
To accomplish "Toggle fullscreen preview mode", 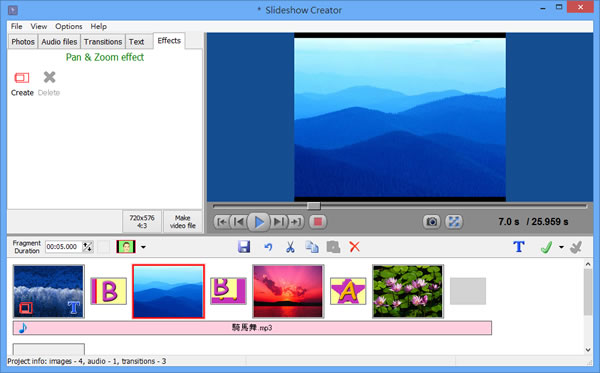I will 454,222.
